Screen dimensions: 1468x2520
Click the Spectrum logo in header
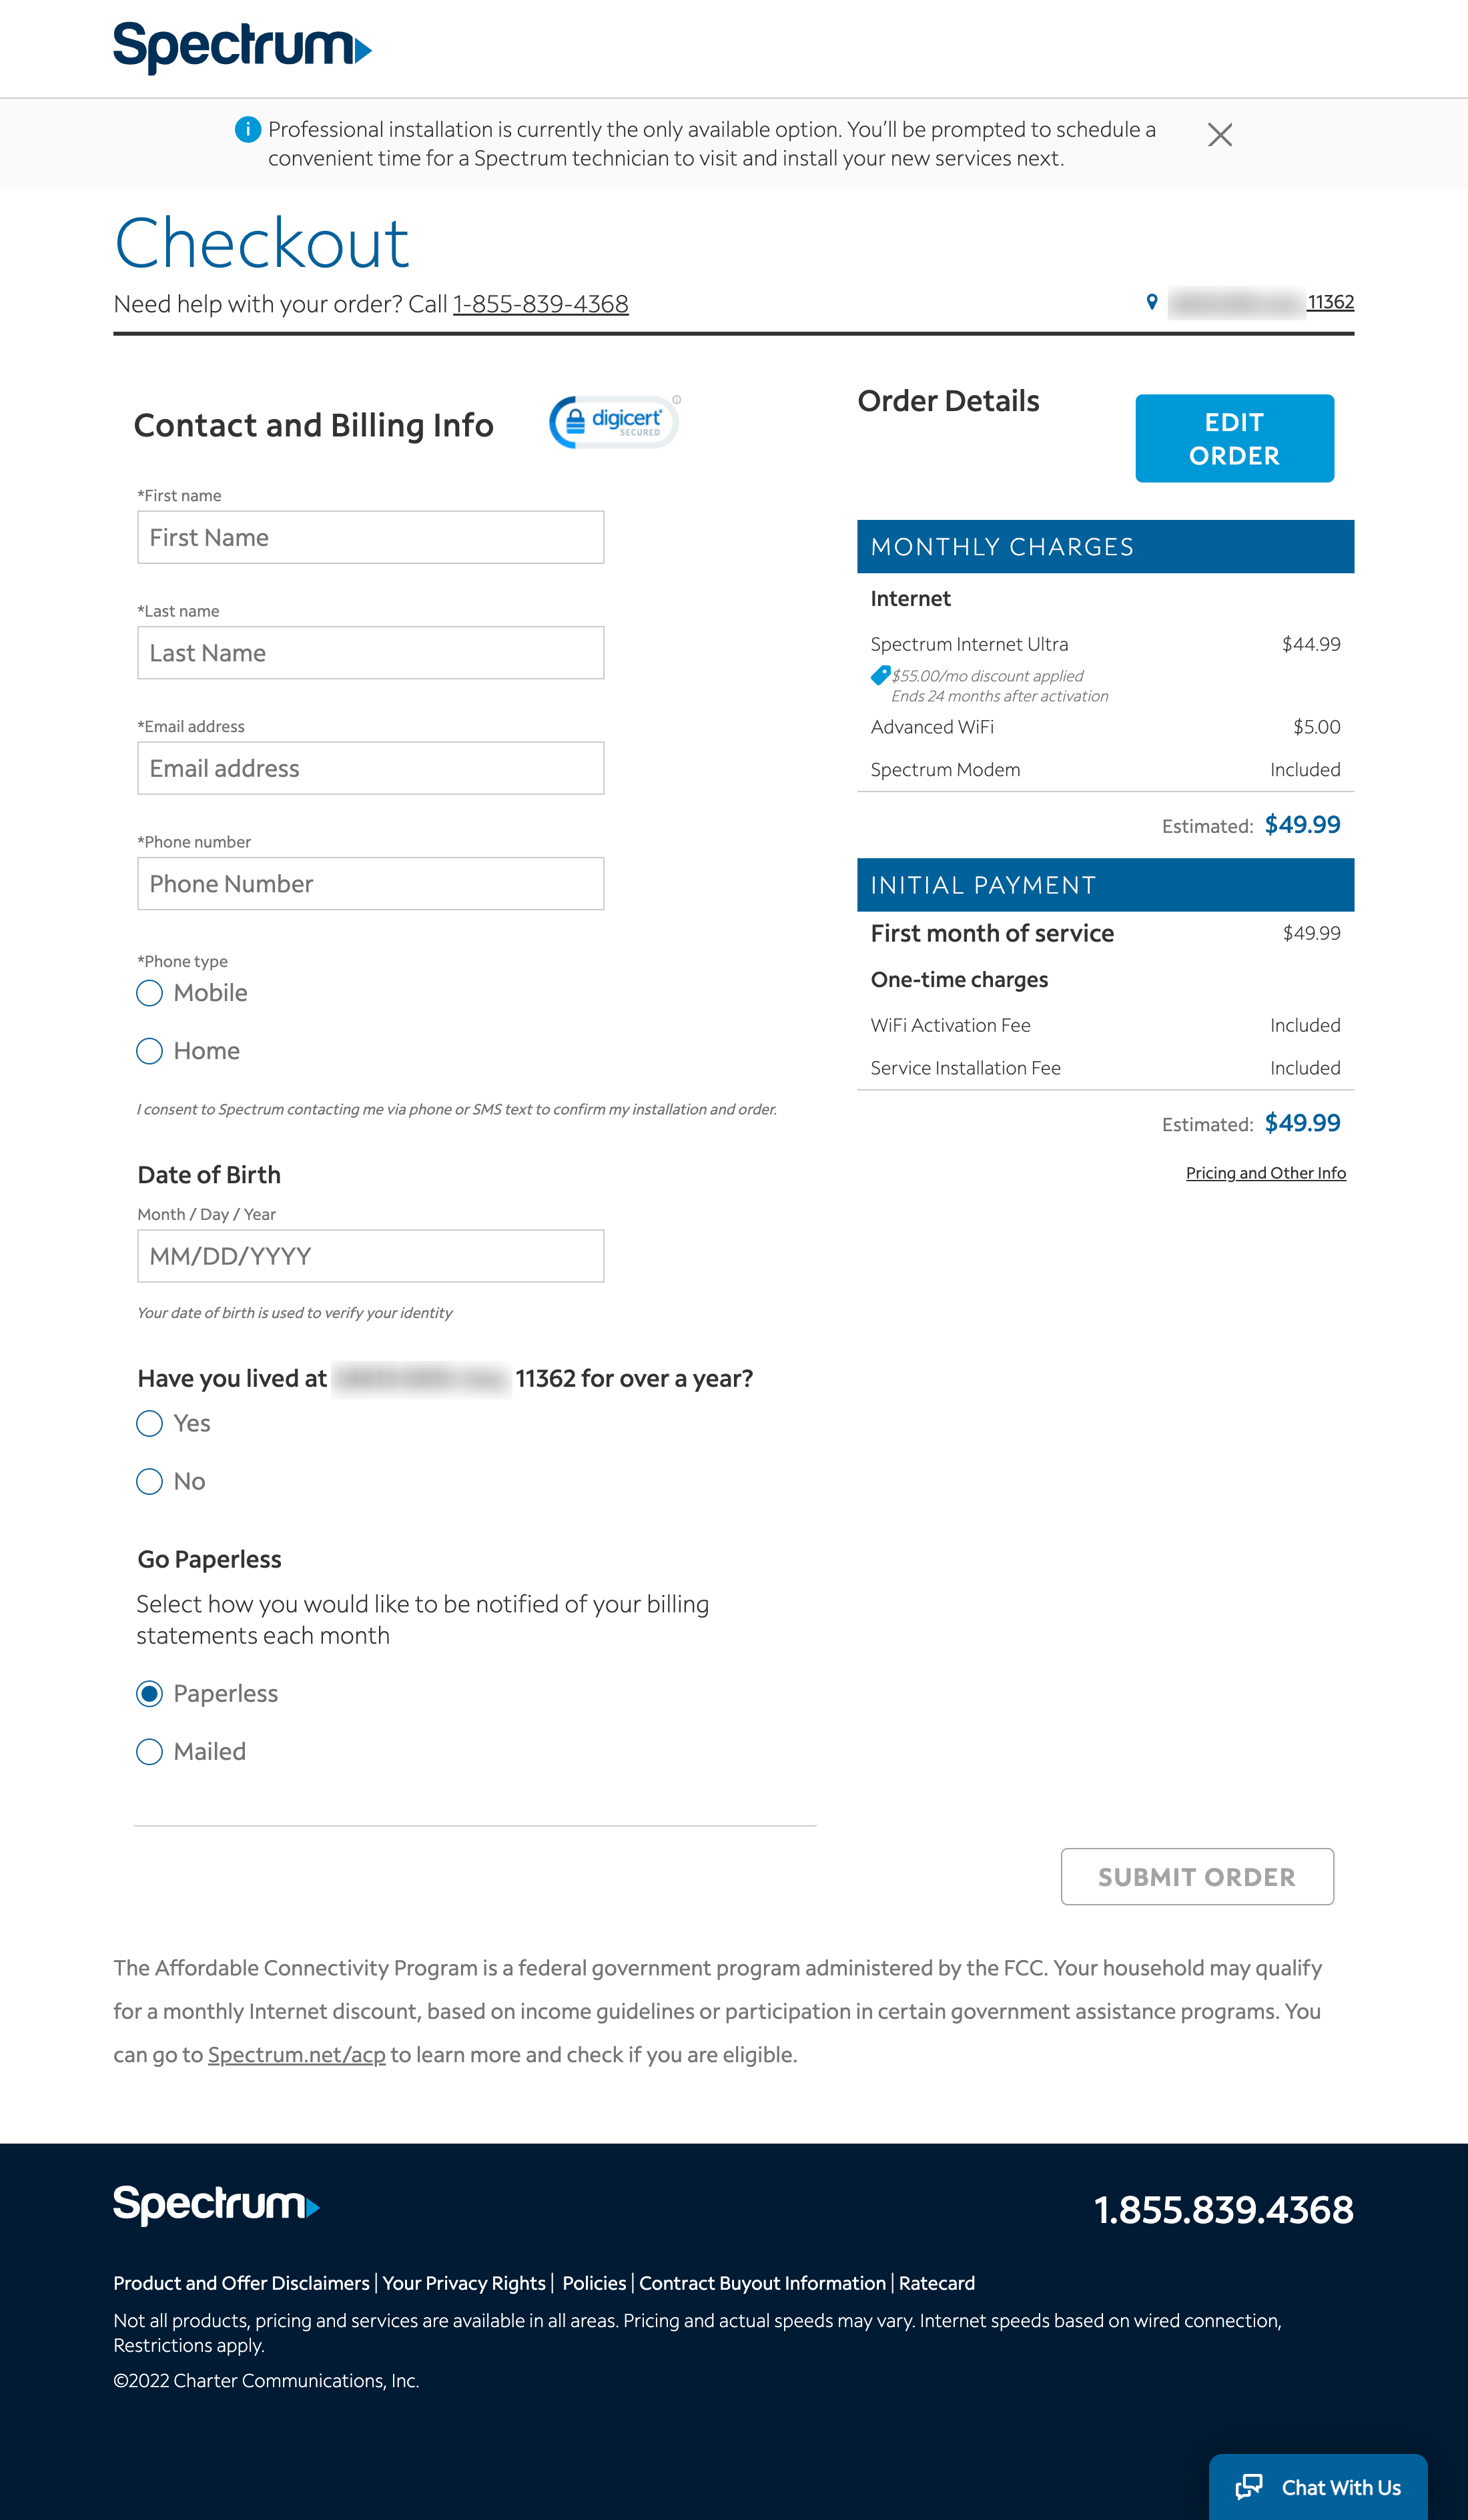[242, 47]
